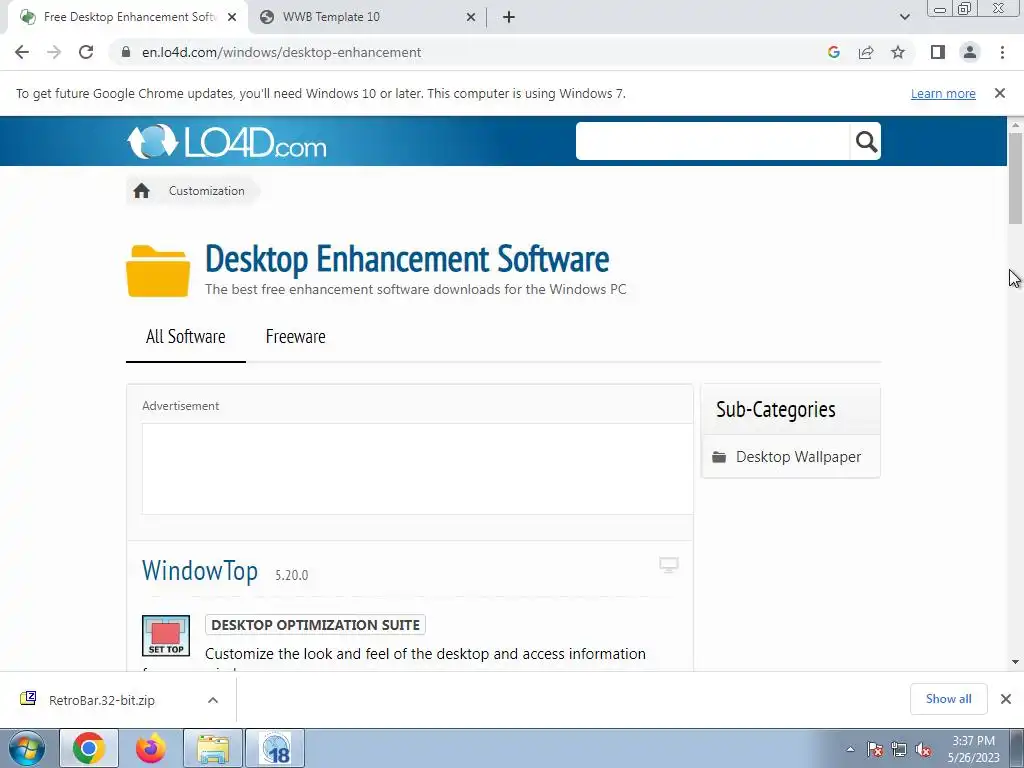The width and height of the screenshot is (1024, 768).
Task: Click the monitor icon on WindowTop entry
Action: tap(669, 565)
